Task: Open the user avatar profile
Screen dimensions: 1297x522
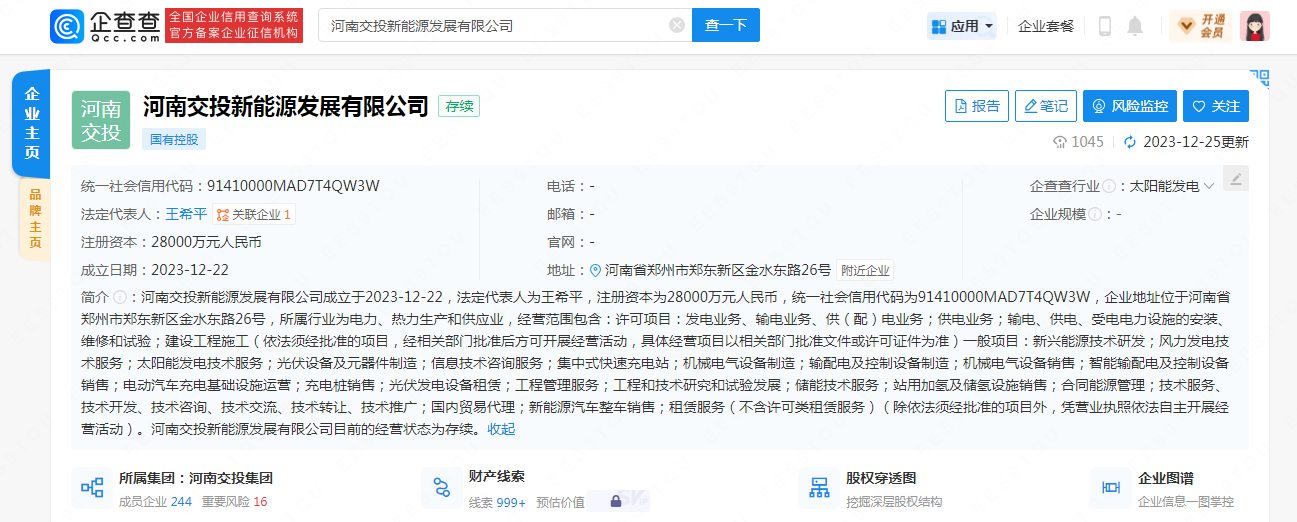Action: (x=1255, y=26)
